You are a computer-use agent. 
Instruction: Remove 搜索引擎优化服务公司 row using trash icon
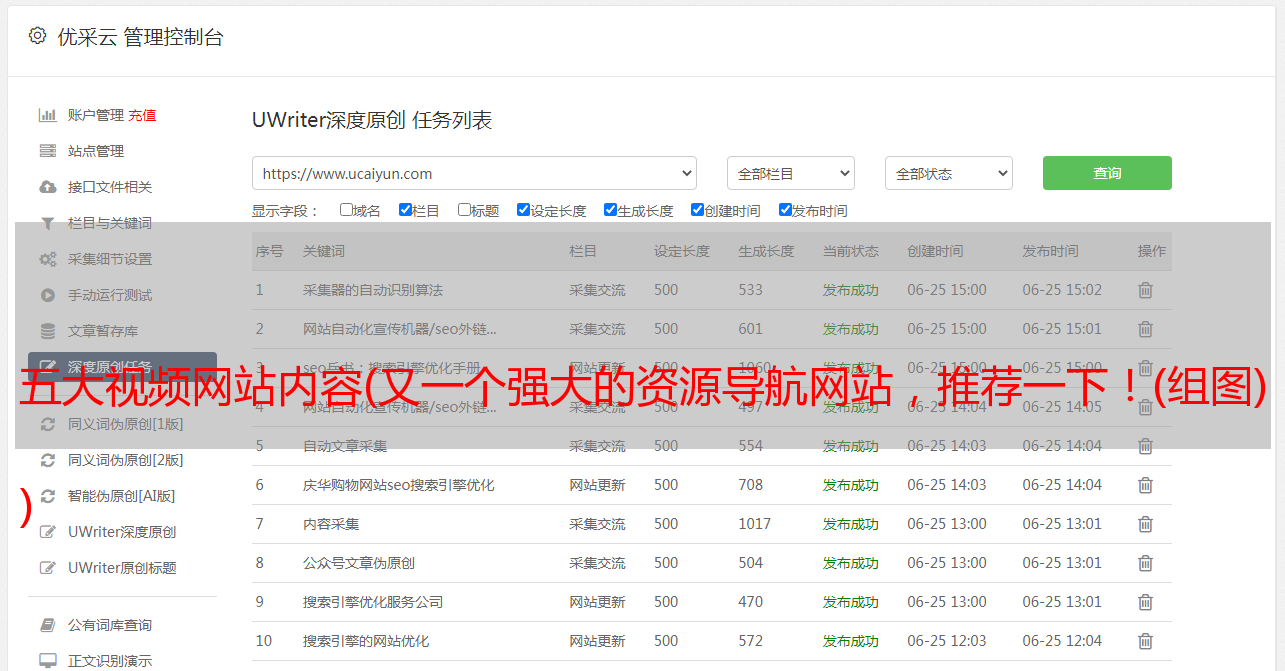(x=1145, y=602)
